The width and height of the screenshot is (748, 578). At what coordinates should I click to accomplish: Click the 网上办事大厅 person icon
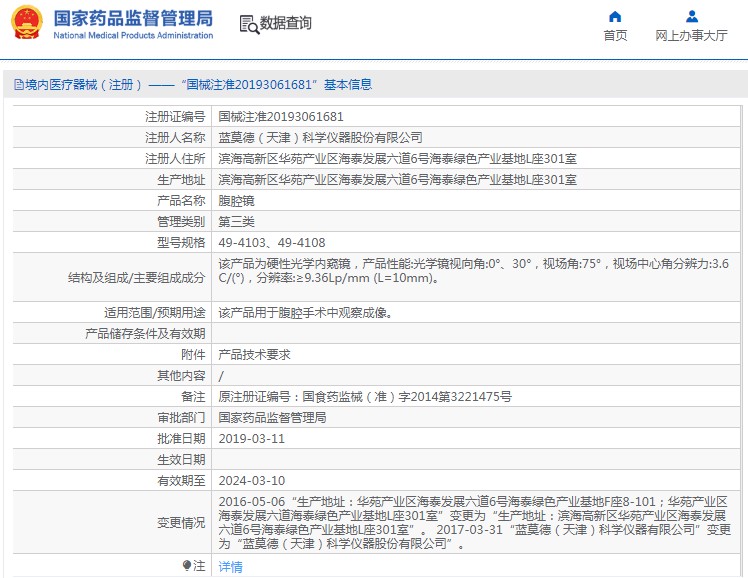tap(691, 16)
